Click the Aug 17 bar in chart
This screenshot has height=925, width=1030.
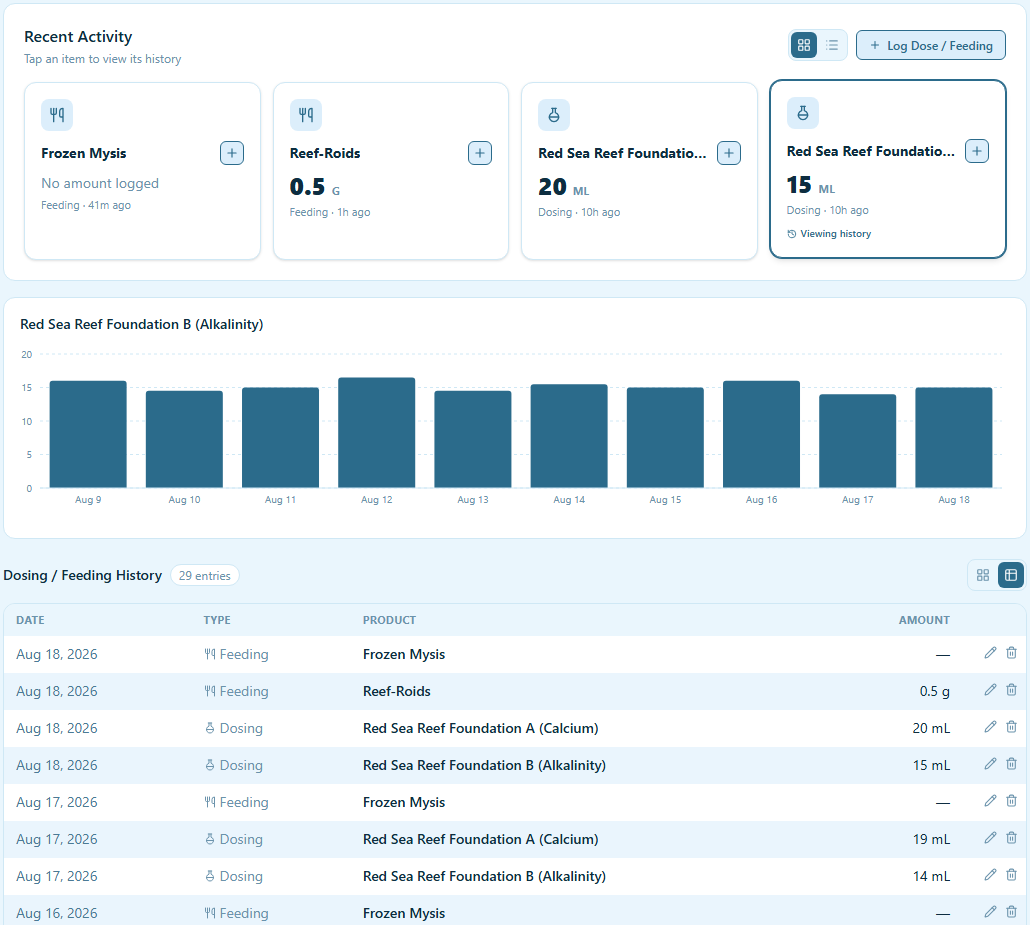(857, 441)
